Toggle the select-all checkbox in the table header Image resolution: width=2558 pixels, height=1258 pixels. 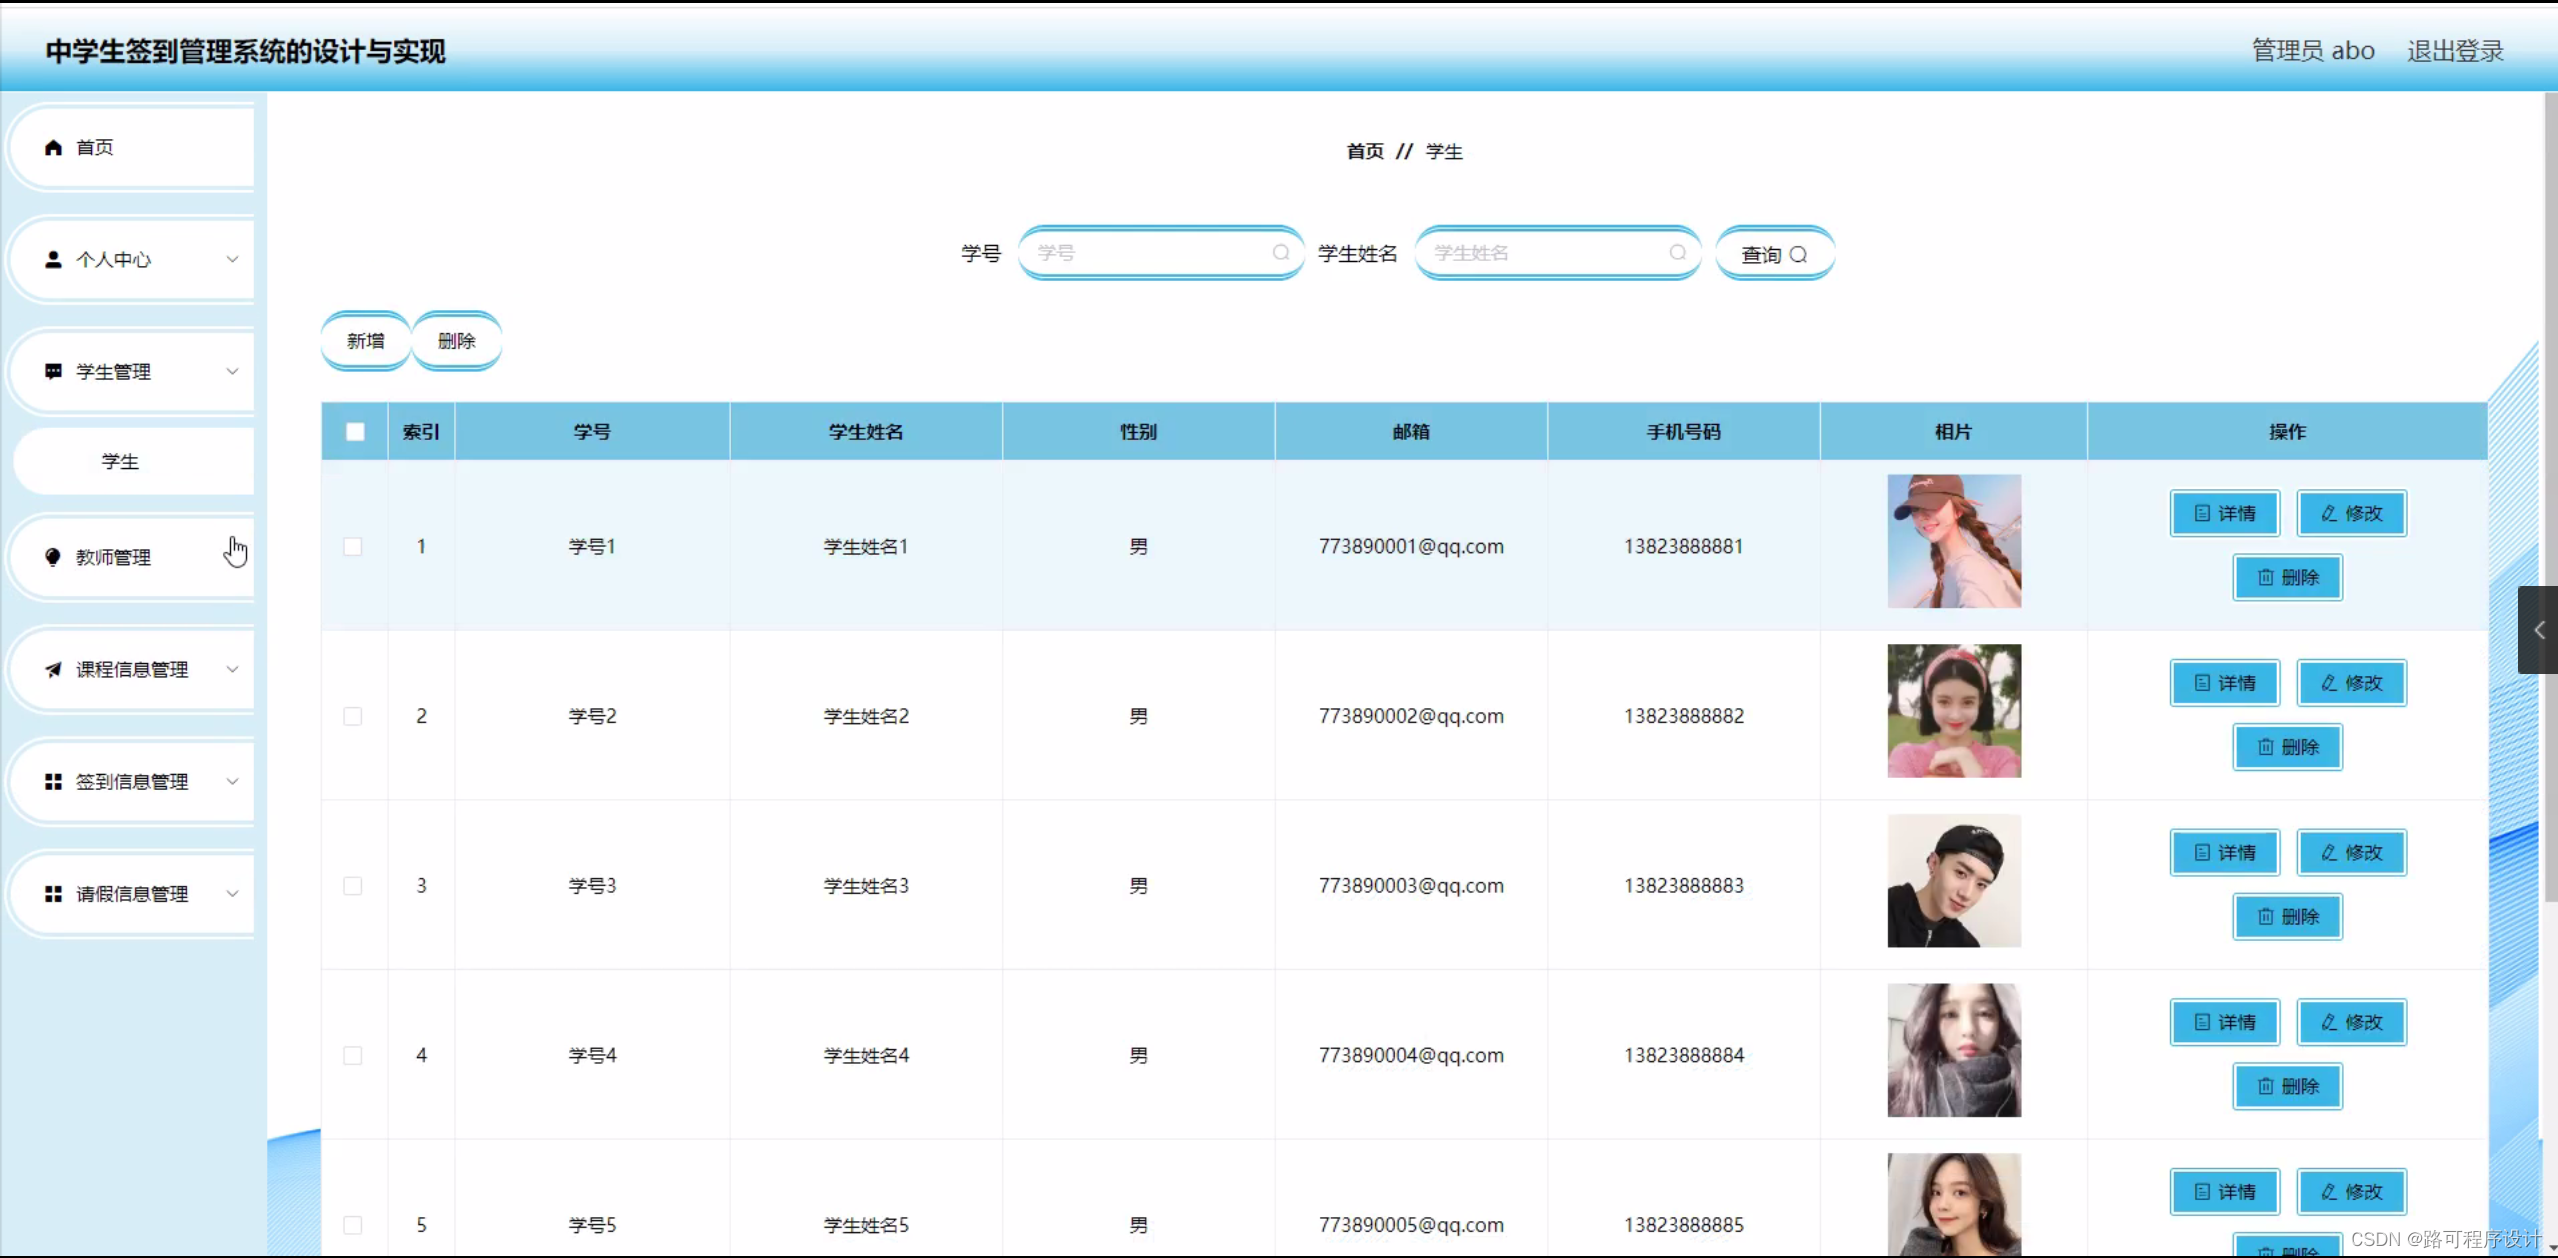click(355, 432)
